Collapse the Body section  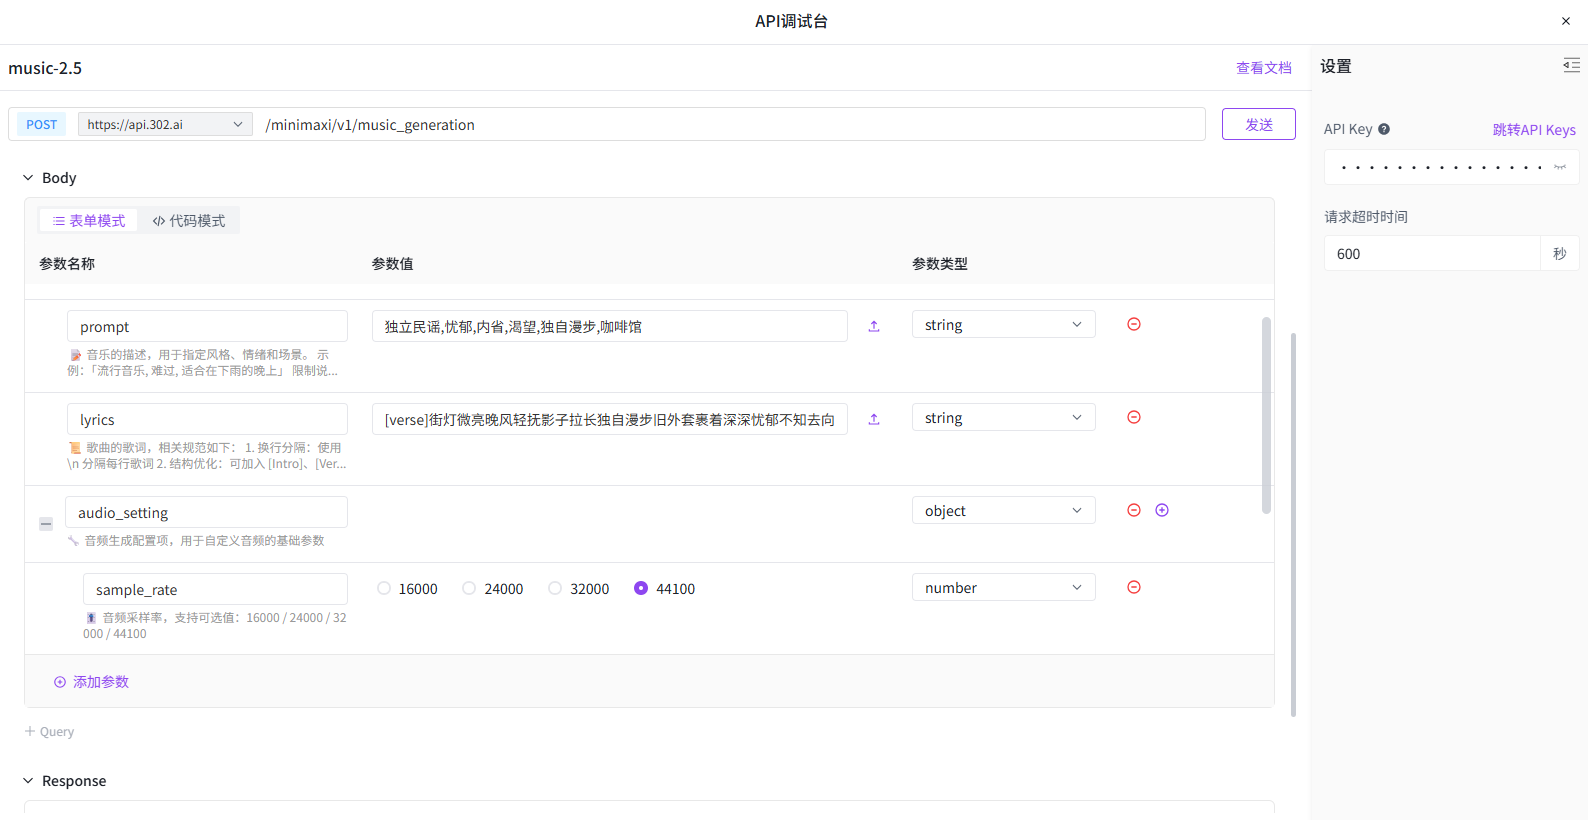coord(28,177)
